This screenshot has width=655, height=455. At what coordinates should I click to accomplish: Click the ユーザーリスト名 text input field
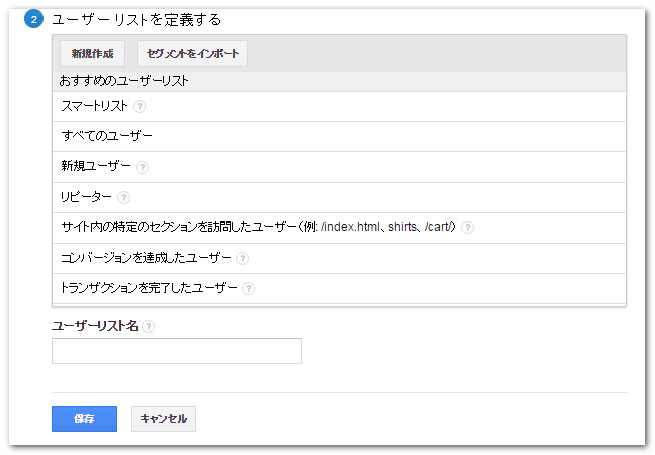pos(176,351)
